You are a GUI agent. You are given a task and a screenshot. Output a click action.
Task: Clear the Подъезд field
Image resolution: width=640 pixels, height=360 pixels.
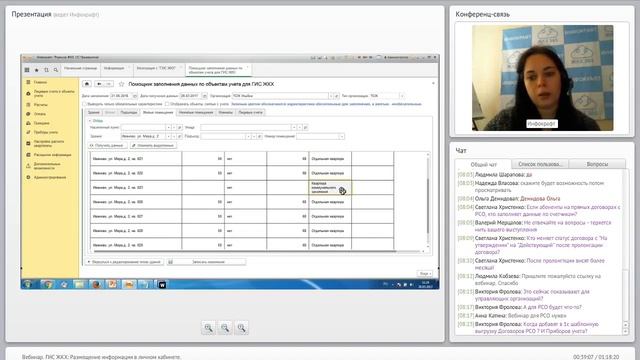pos(253,136)
